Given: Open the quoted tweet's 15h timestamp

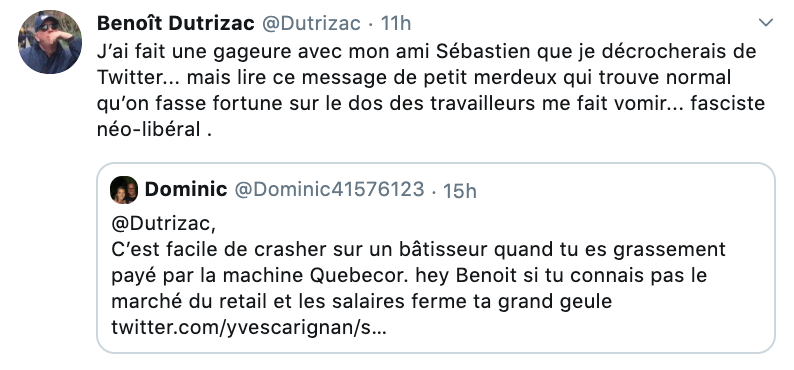Looking at the screenshot, I should 459,191.
